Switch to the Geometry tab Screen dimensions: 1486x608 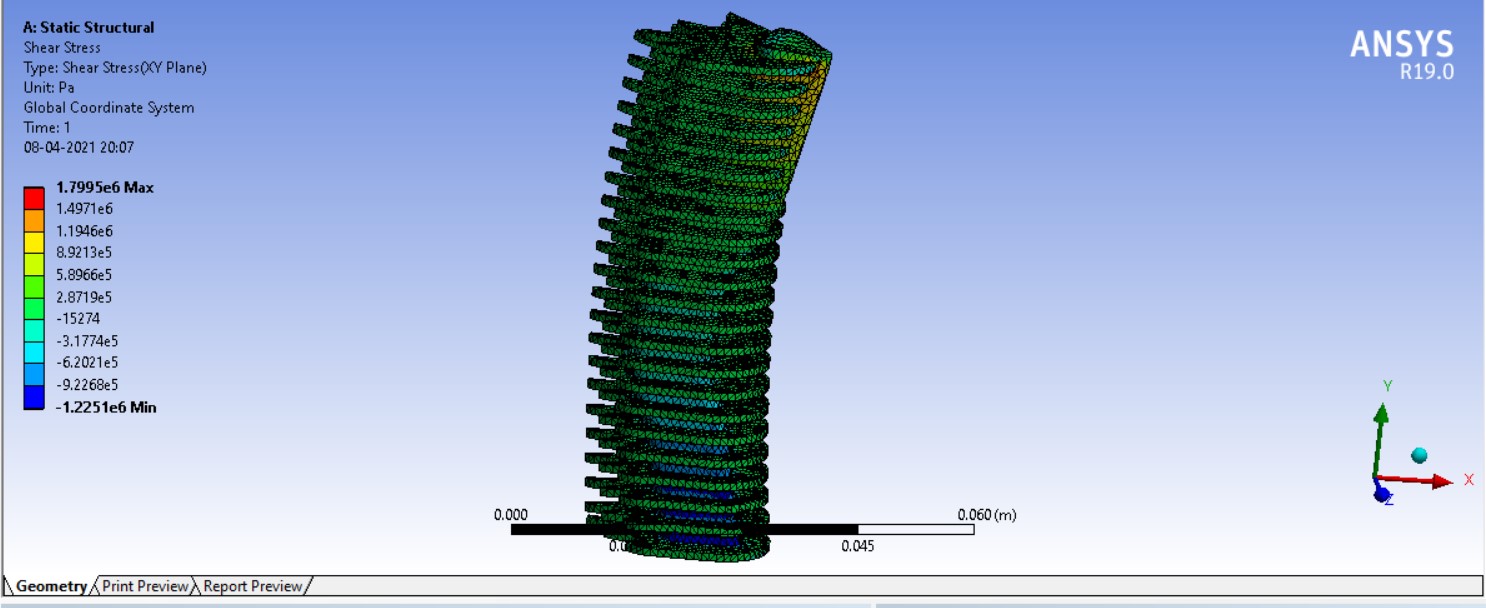click(x=49, y=586)
